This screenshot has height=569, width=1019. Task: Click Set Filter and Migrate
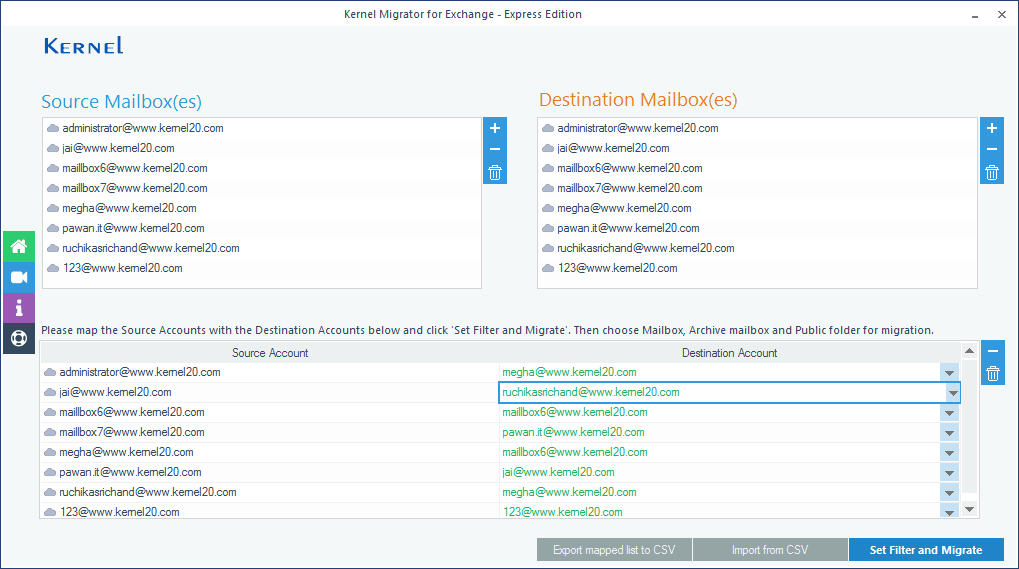[x=926, y=550]
